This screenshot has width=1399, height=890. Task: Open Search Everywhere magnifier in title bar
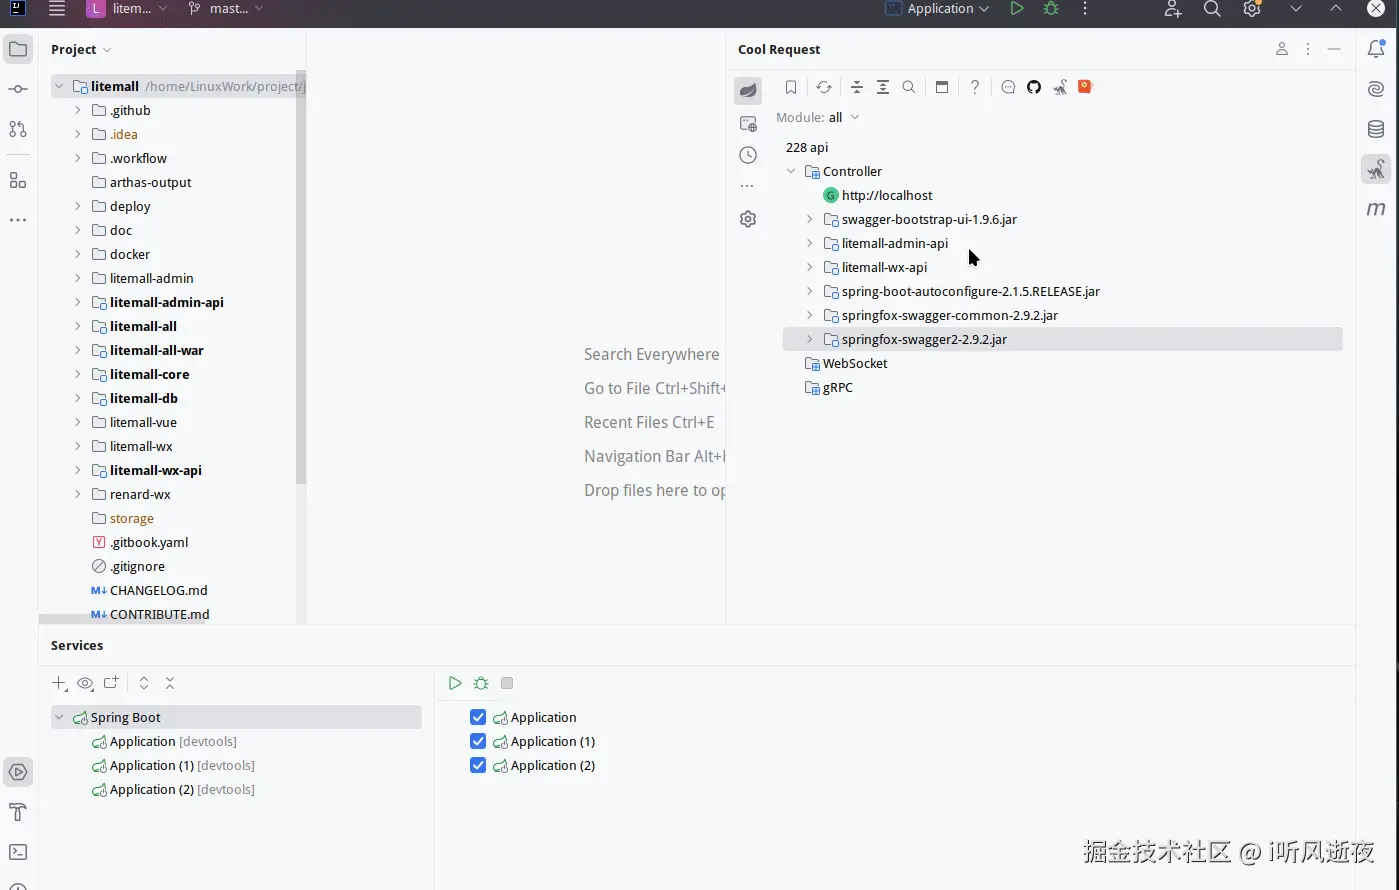[1212, 9]
